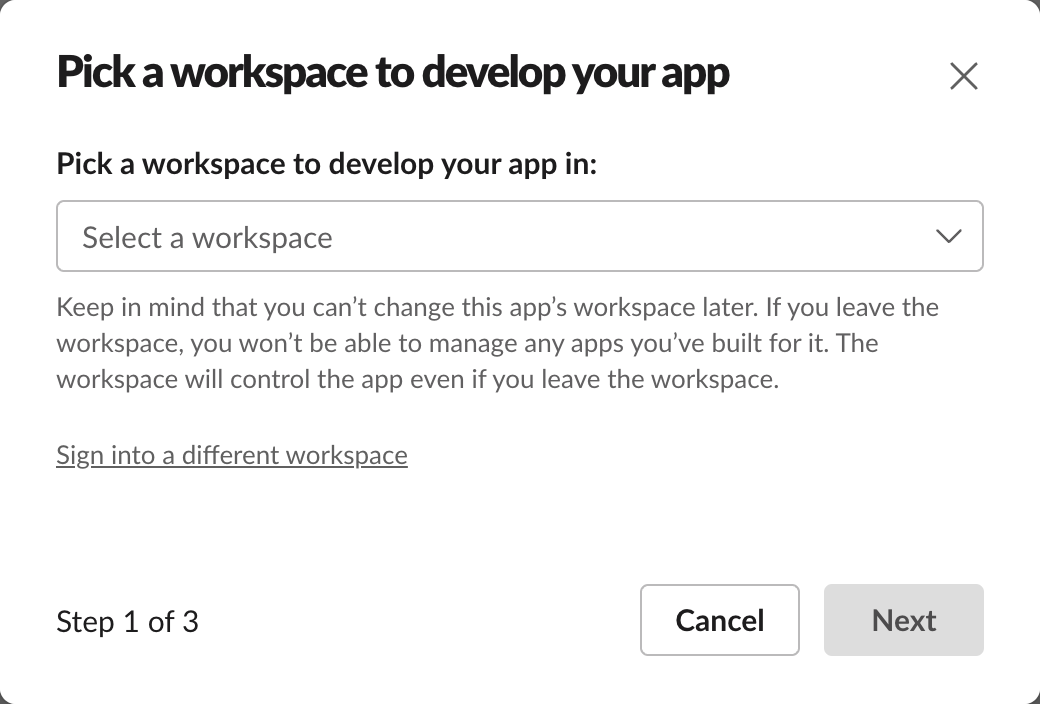Focus the workspace combo box field

(x=519, y=237)
